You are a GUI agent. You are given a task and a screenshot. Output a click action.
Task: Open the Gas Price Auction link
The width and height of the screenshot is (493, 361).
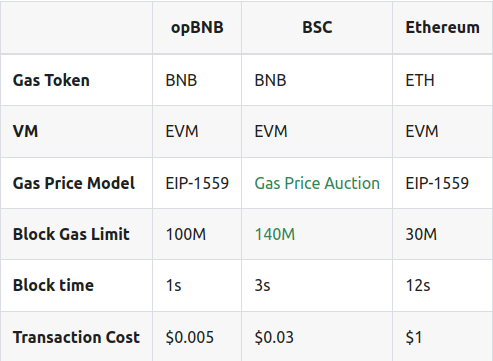point(317,183)
